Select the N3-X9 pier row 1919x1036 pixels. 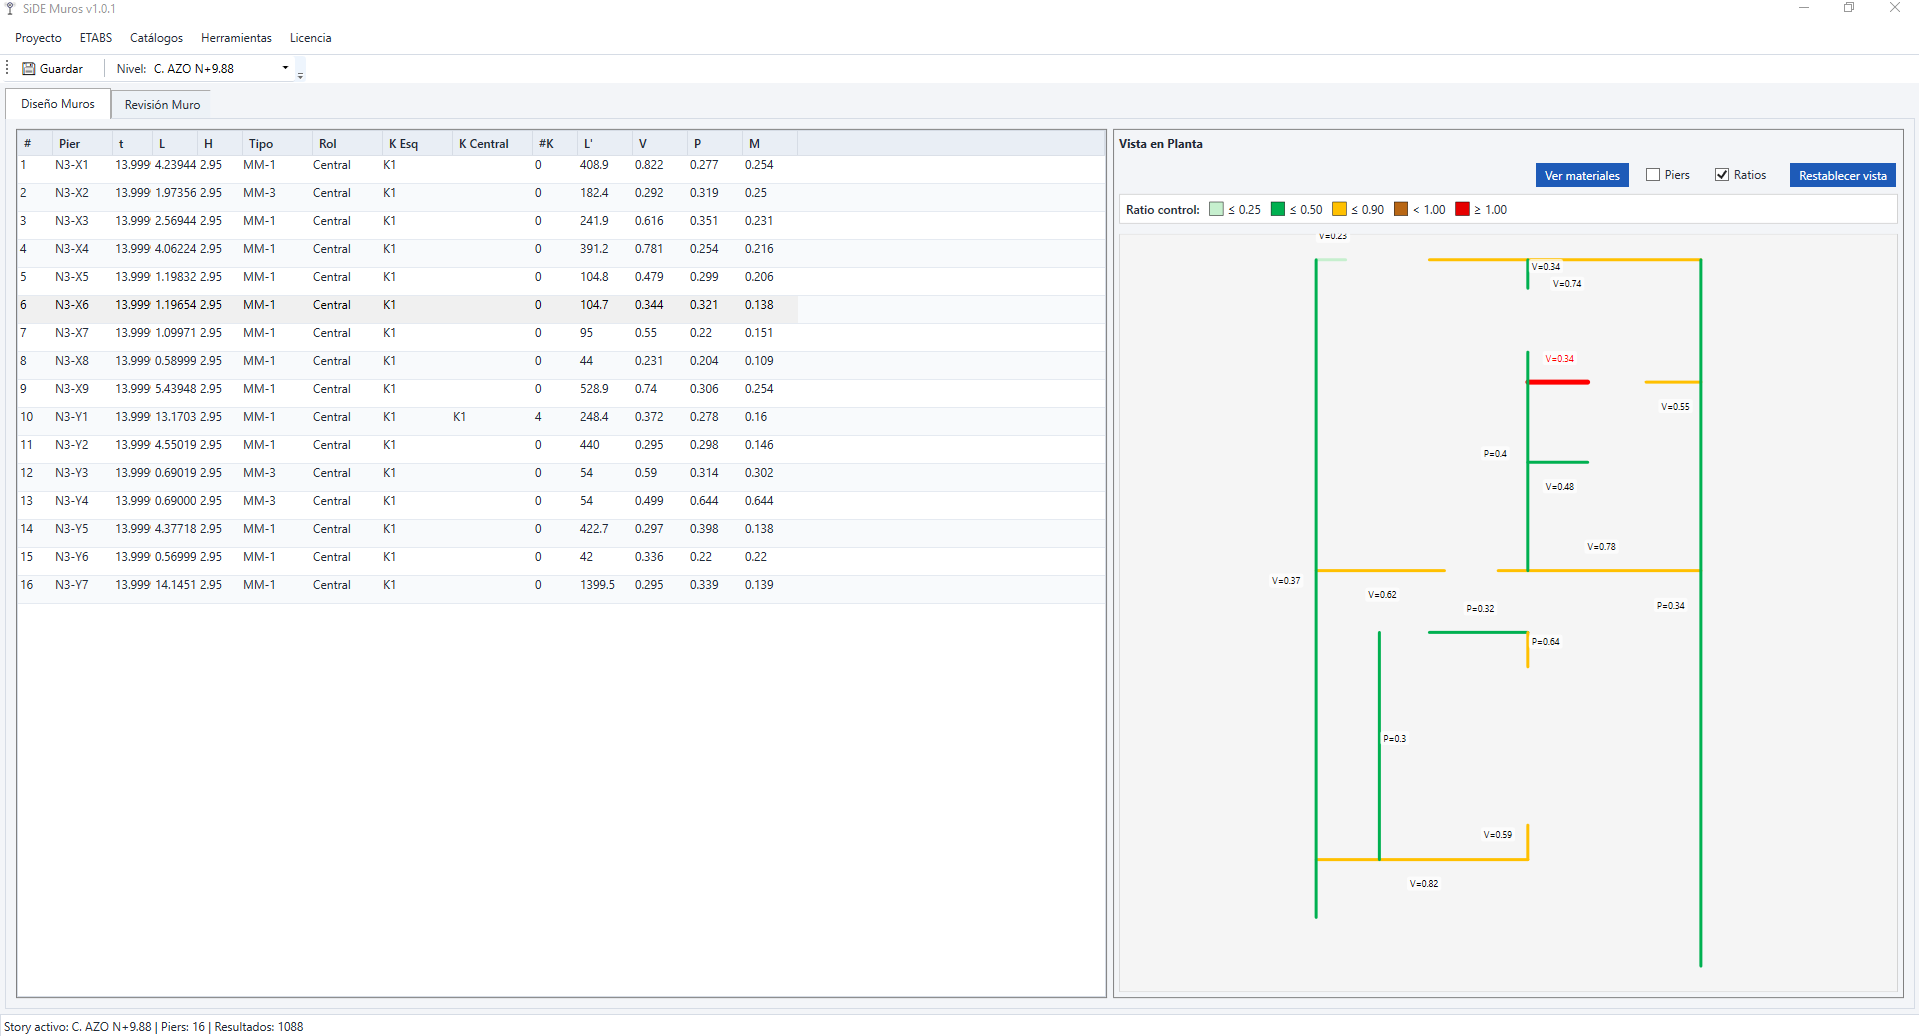point(71,389)
